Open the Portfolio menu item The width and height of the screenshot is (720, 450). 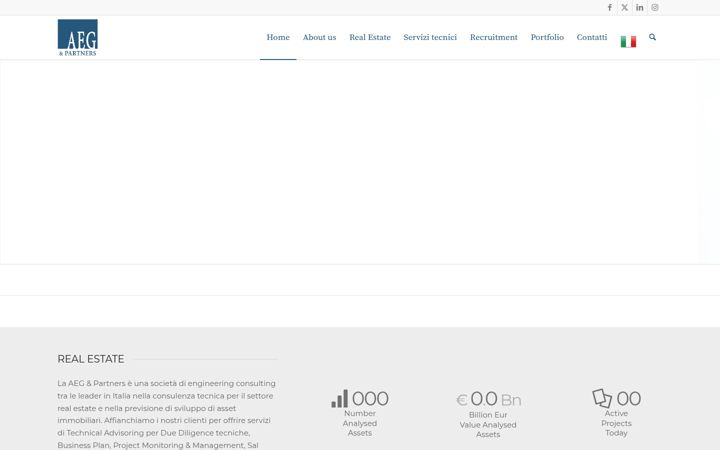[x=547, y=37]
